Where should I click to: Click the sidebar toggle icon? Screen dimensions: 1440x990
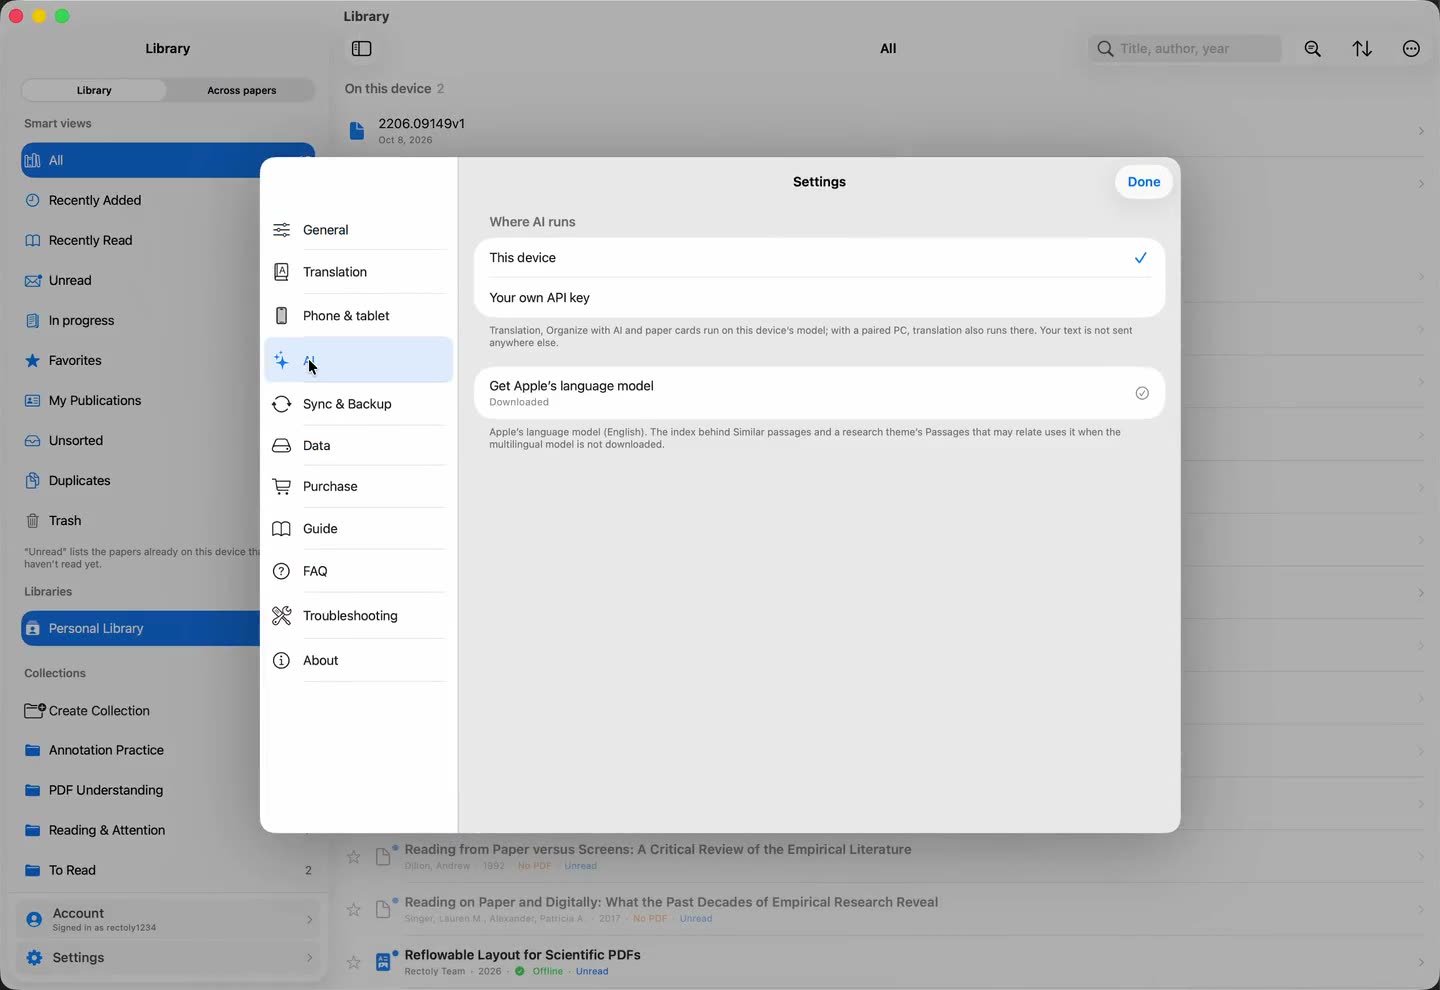[x=362, y=49]
